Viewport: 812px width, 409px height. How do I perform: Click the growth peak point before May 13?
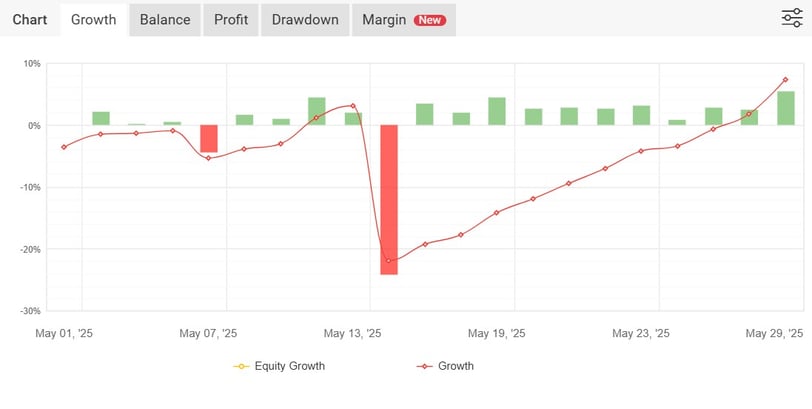[x=353, y=106]
